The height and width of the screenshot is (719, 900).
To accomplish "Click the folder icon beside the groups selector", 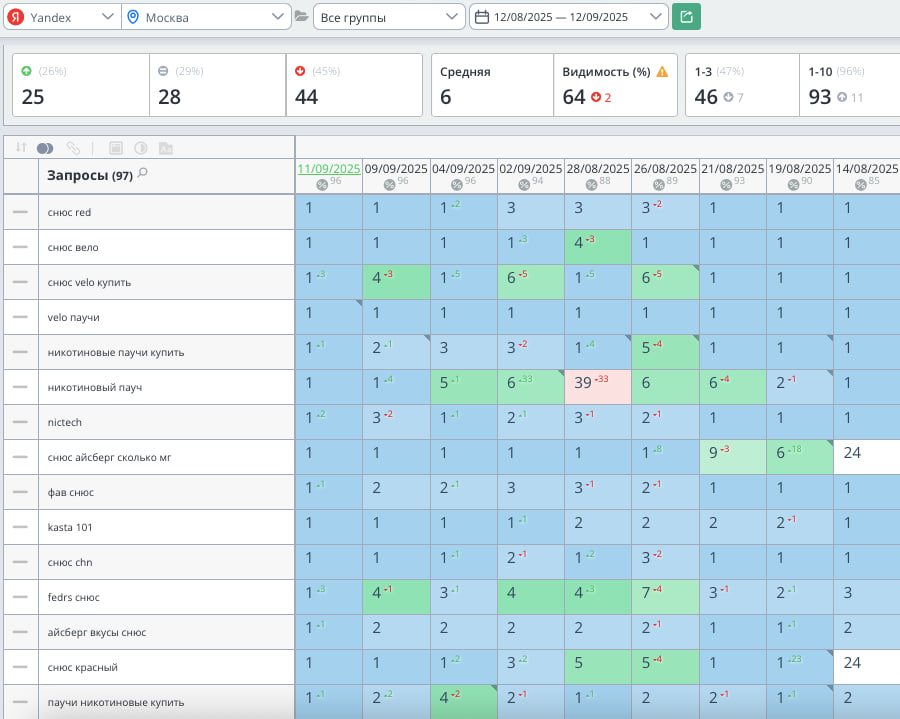I will click(301, 17).
